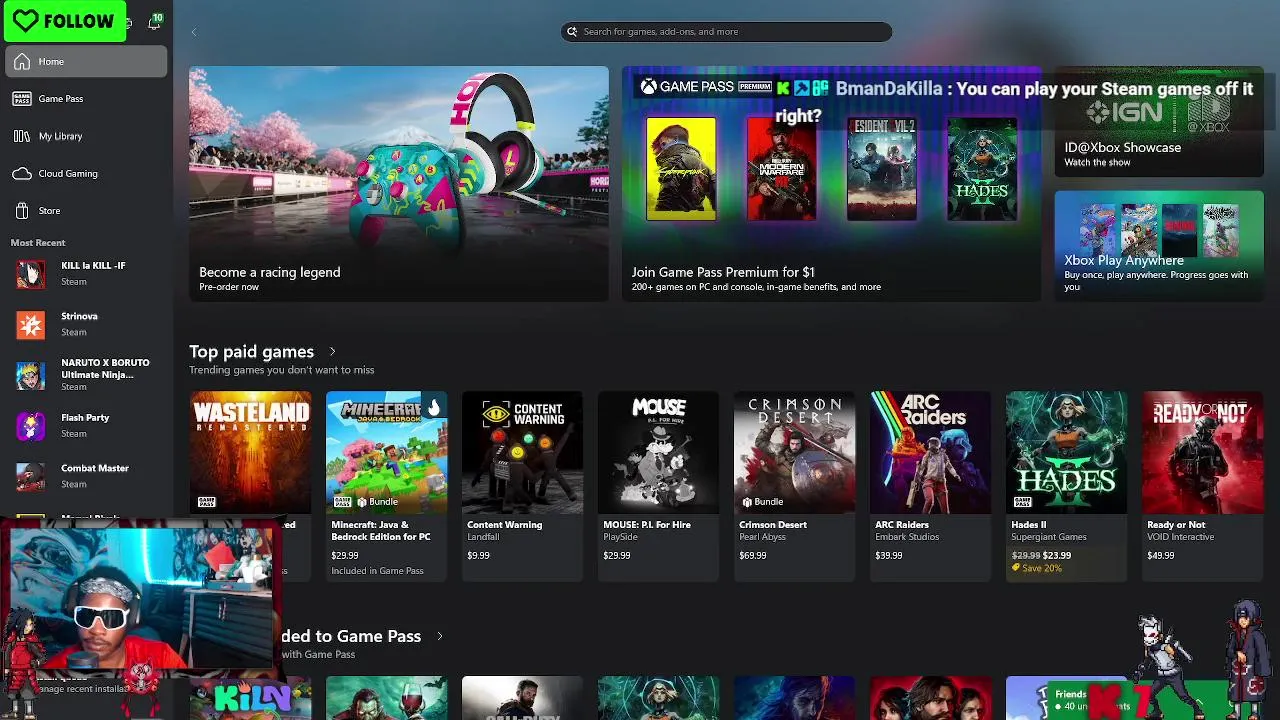1280x720 pixels.
Task: Open Hades II game tile
Action: (1067, 485)
